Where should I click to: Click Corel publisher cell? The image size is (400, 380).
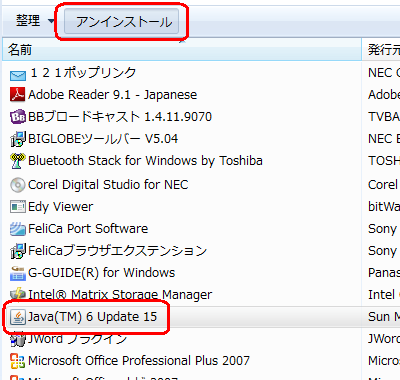point(383,185)
